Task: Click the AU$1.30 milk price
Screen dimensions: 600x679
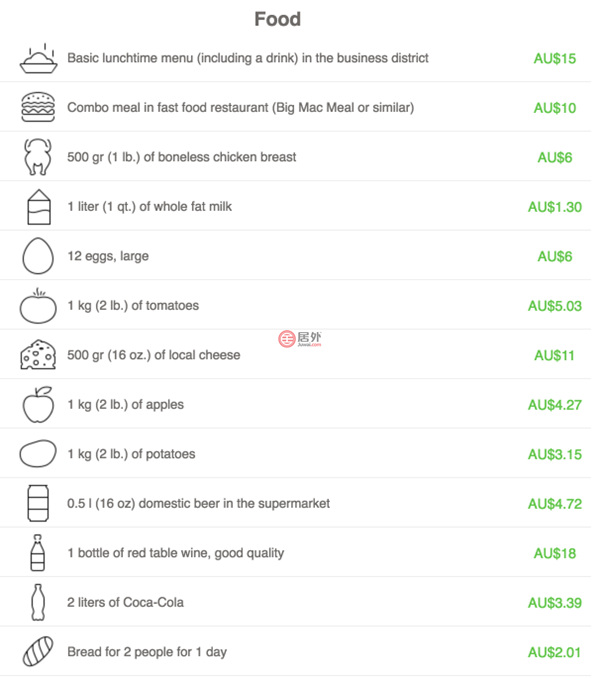Action: (x=554, y=208)
